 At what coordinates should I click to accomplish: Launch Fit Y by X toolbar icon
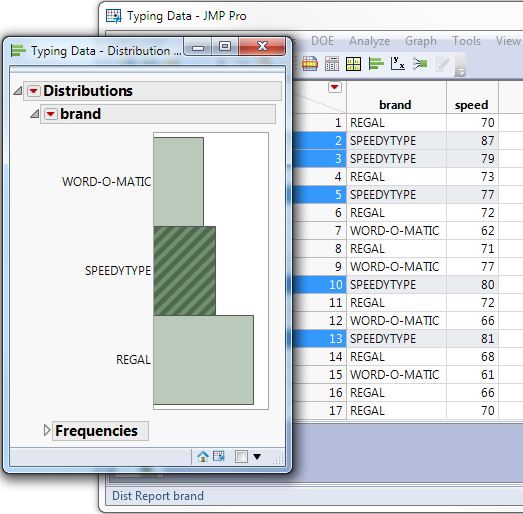click(398, 63)
